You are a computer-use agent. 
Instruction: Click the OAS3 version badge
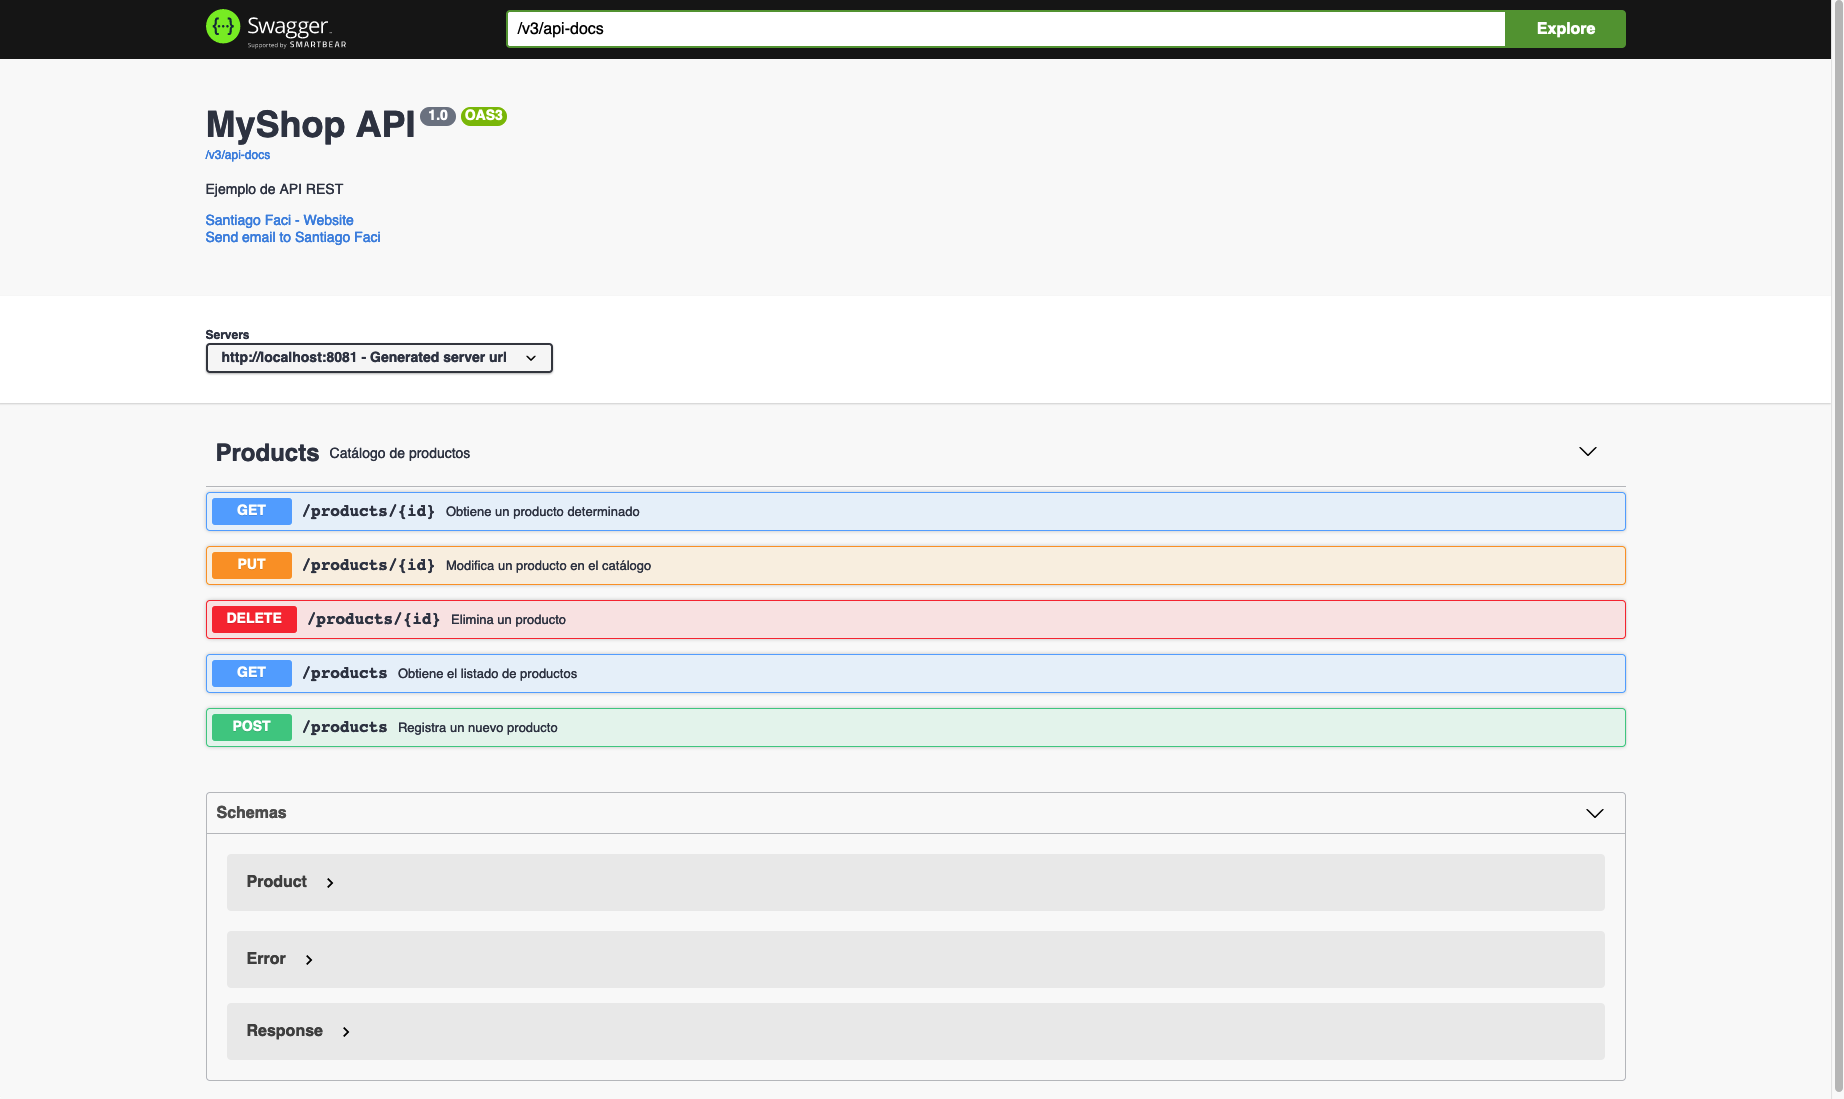[484, 116]
